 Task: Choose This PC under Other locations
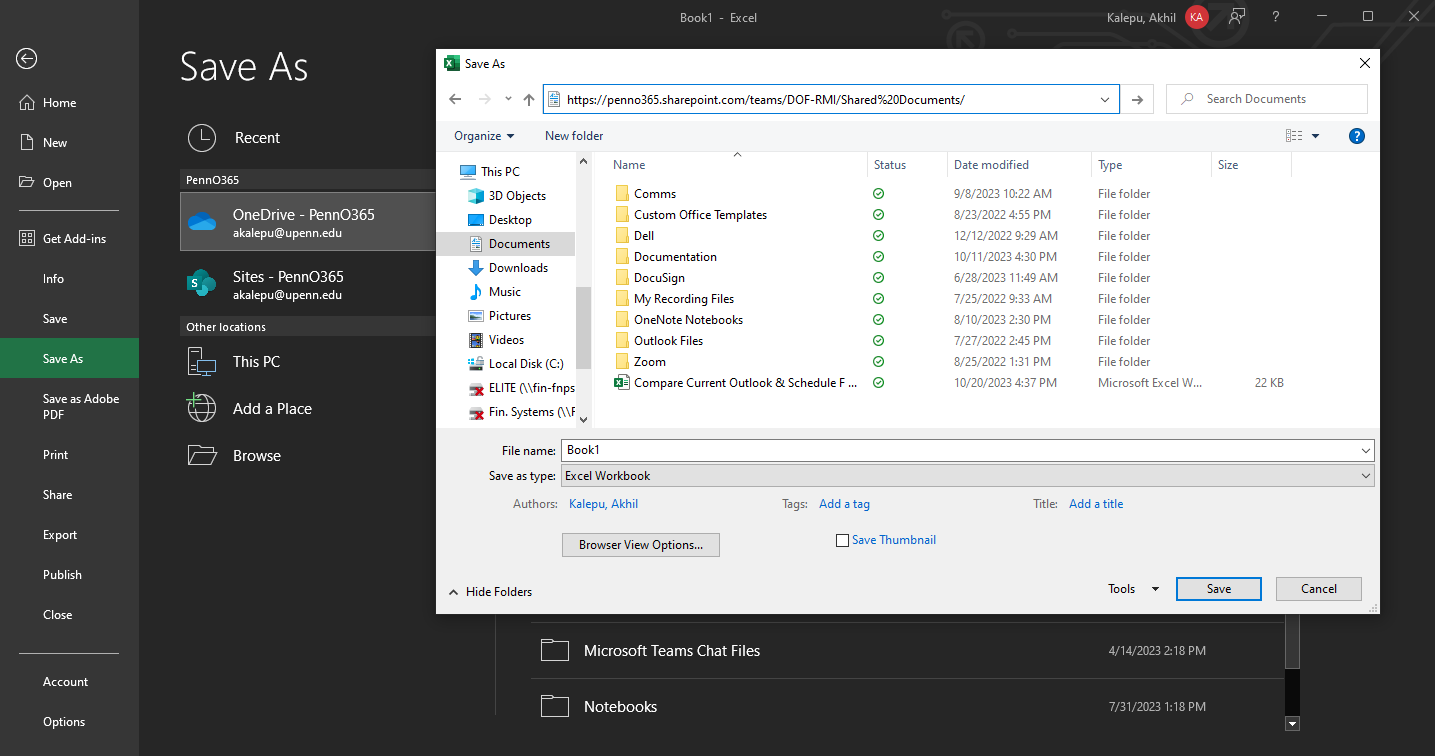coord(308,362)
